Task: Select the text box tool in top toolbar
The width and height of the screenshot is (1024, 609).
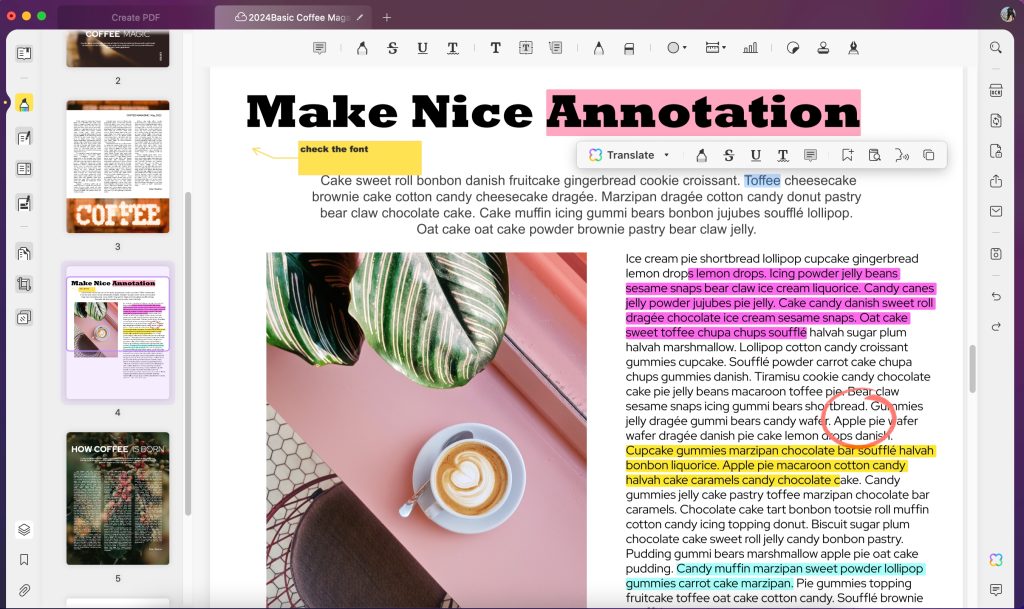Action: [x=525, y=48]
